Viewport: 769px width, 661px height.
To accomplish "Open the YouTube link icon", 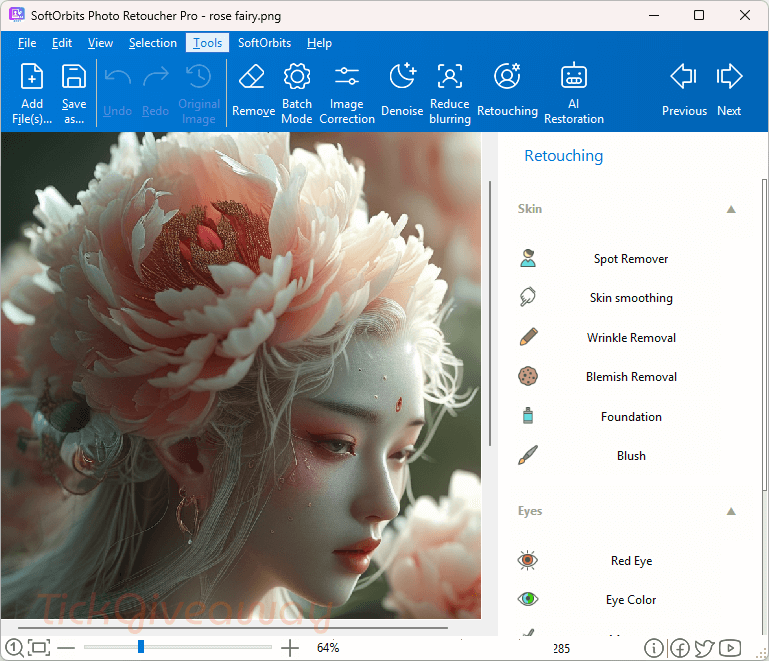I will [x=730, y=648].
